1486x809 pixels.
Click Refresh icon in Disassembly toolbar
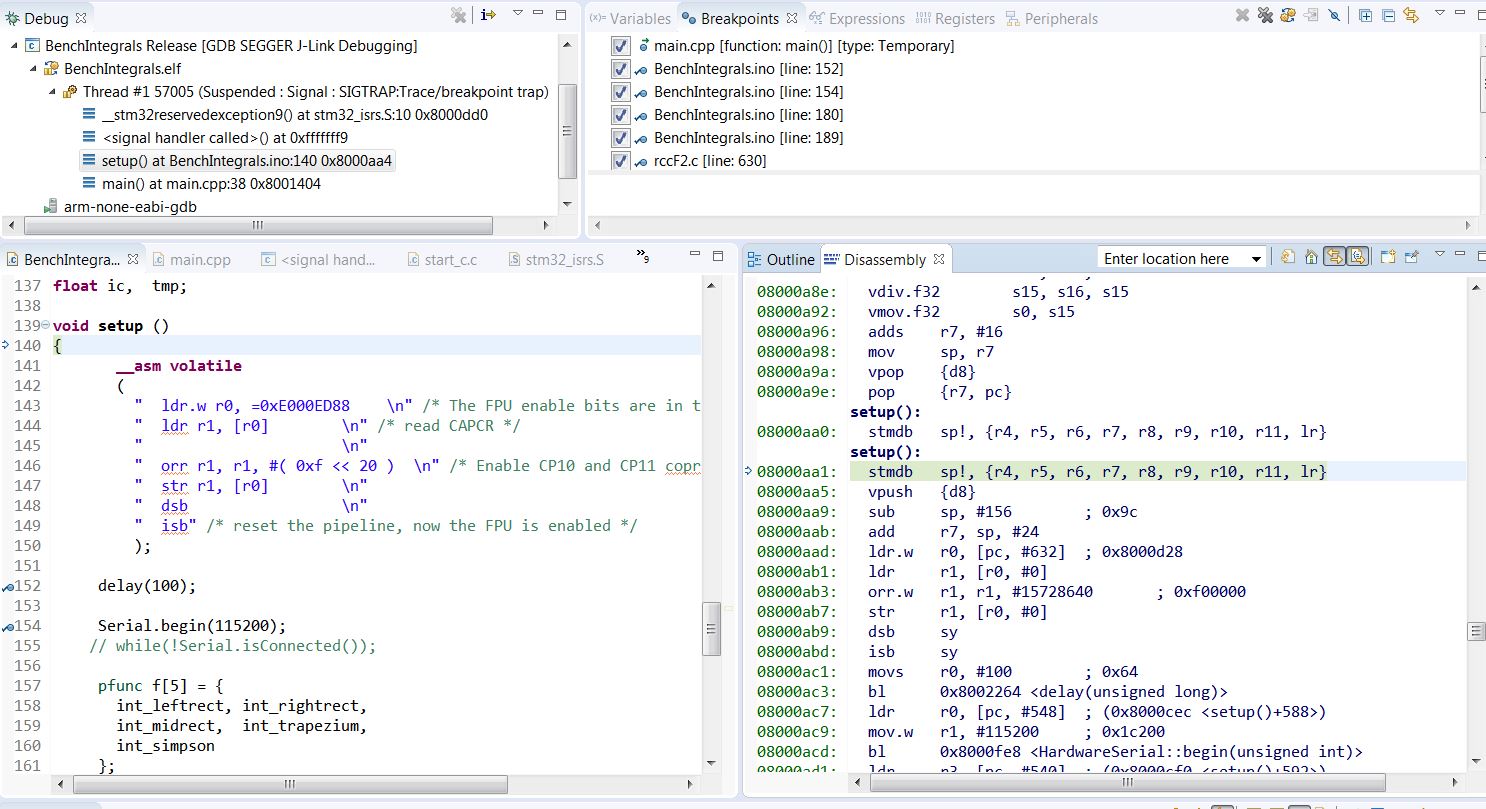(1288, 257)
